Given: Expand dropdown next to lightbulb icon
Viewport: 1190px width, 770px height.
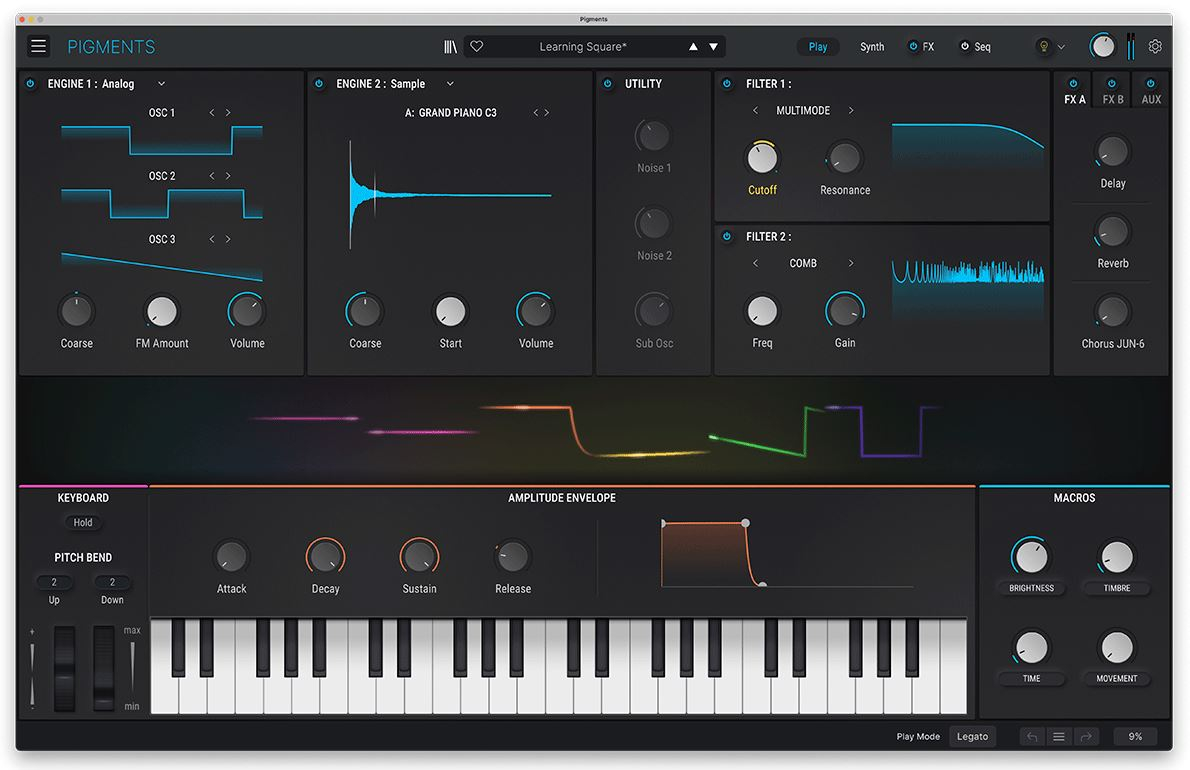Looking at the screenshot, I should click(1061, 47).
